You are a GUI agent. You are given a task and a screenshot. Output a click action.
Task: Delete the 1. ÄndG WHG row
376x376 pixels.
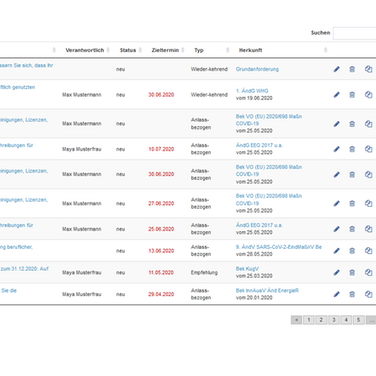click(x=352, y=95)
